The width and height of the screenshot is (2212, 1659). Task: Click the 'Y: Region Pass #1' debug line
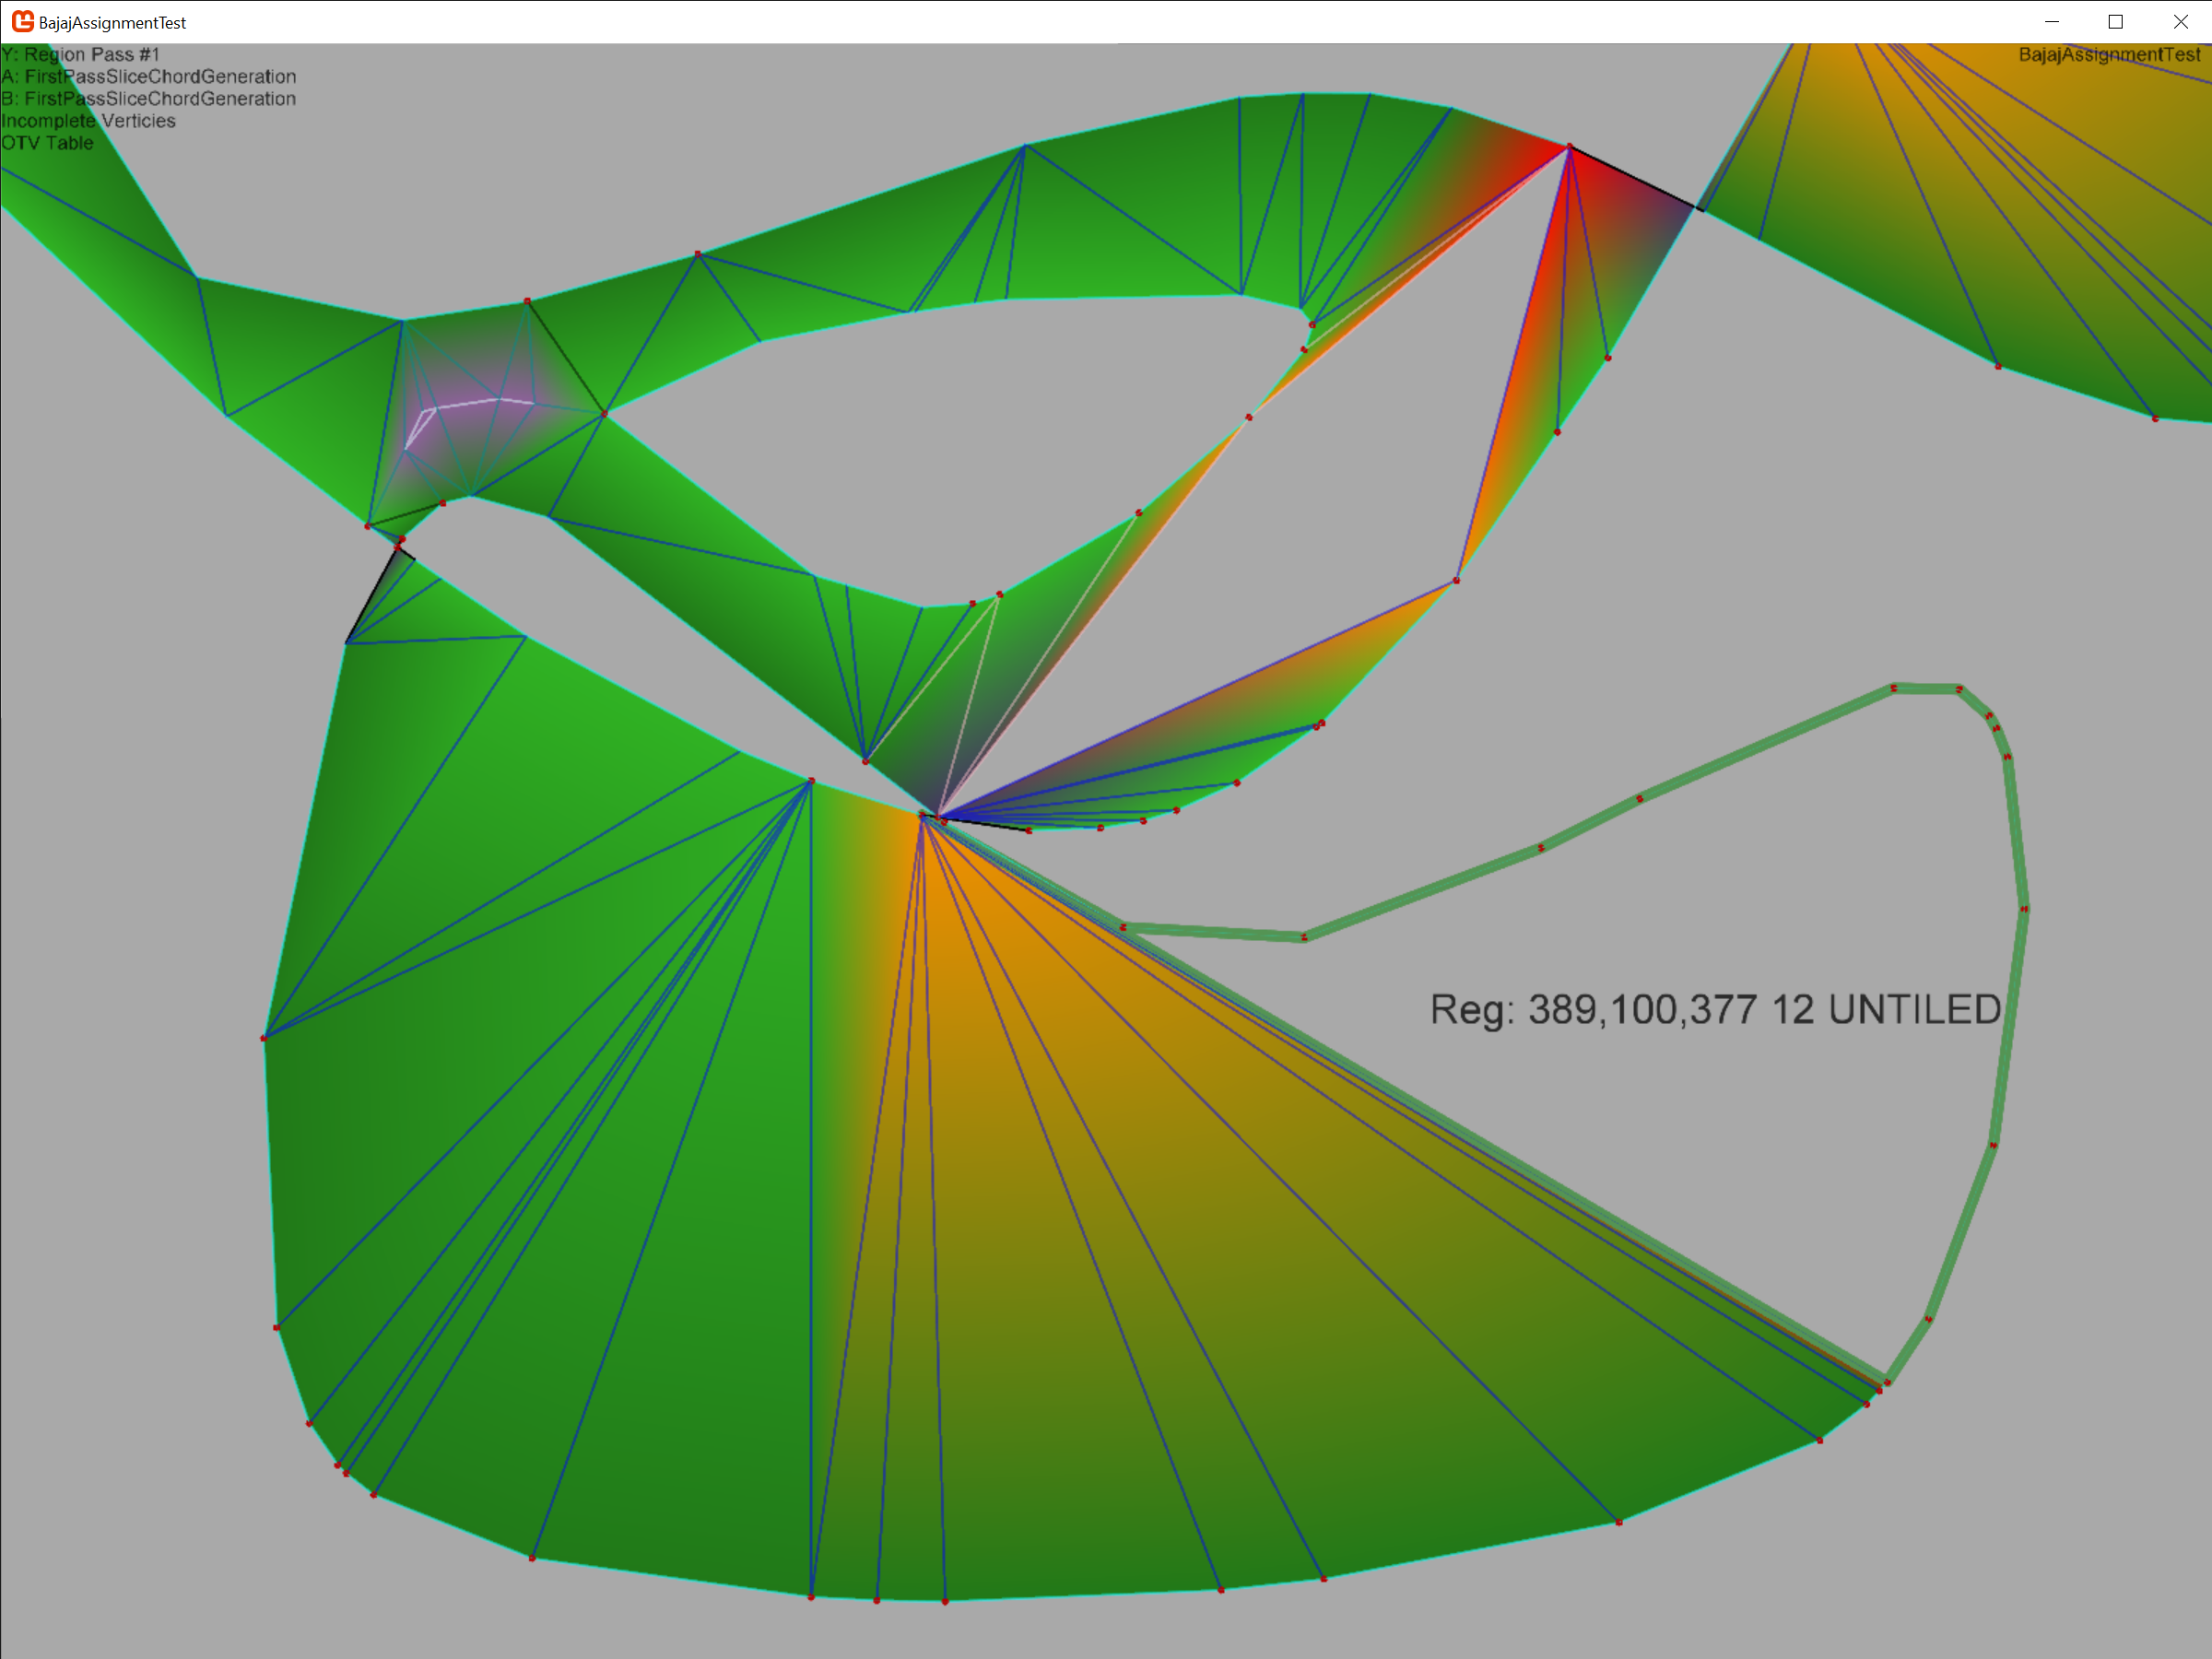80,54
